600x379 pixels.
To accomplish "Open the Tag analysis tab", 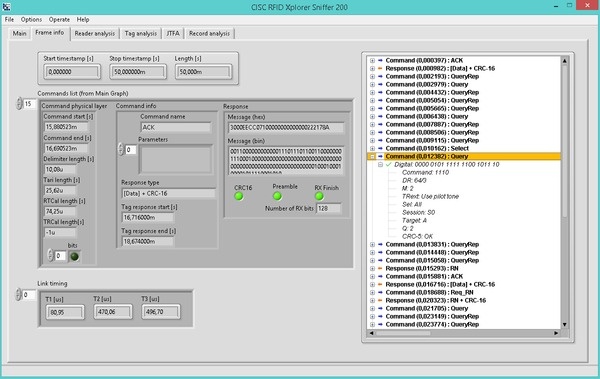I will (x=140, y=34).
